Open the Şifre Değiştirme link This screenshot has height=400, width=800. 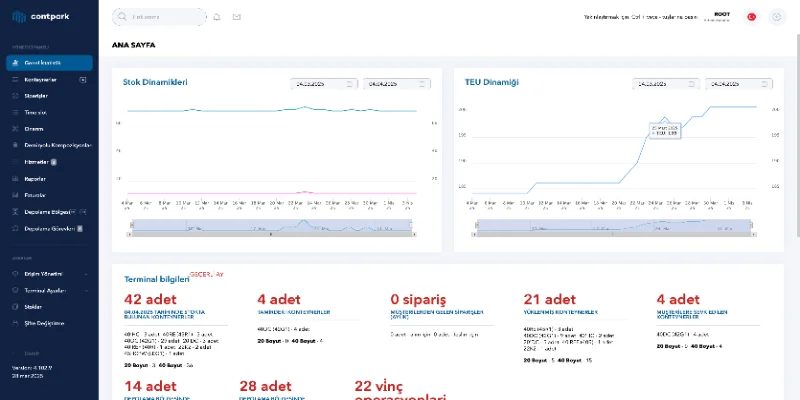(43, 323)
